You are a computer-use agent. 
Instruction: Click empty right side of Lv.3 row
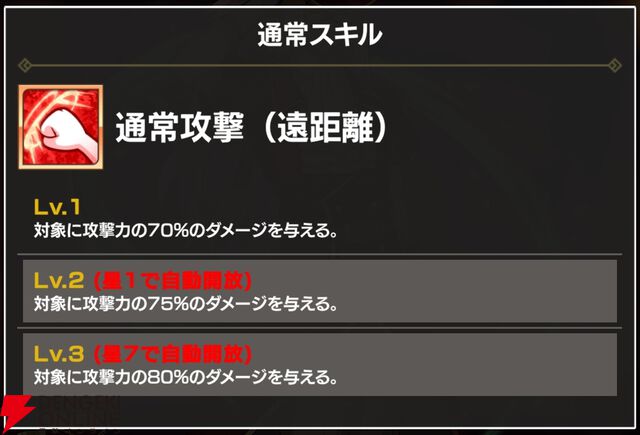coord(500,364)
